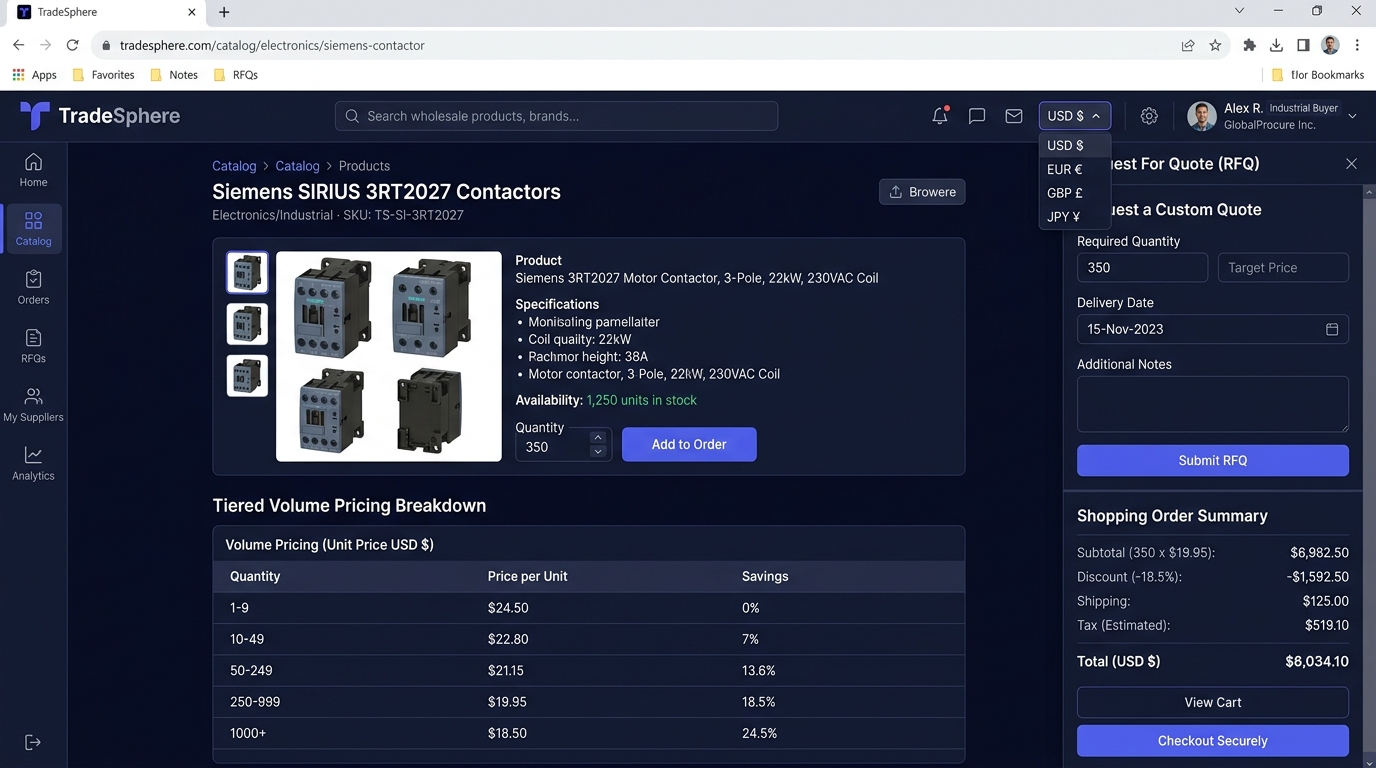Increase product quantity with the up arrow
The image size is (1376, 768).
click(x=598, y=437)
